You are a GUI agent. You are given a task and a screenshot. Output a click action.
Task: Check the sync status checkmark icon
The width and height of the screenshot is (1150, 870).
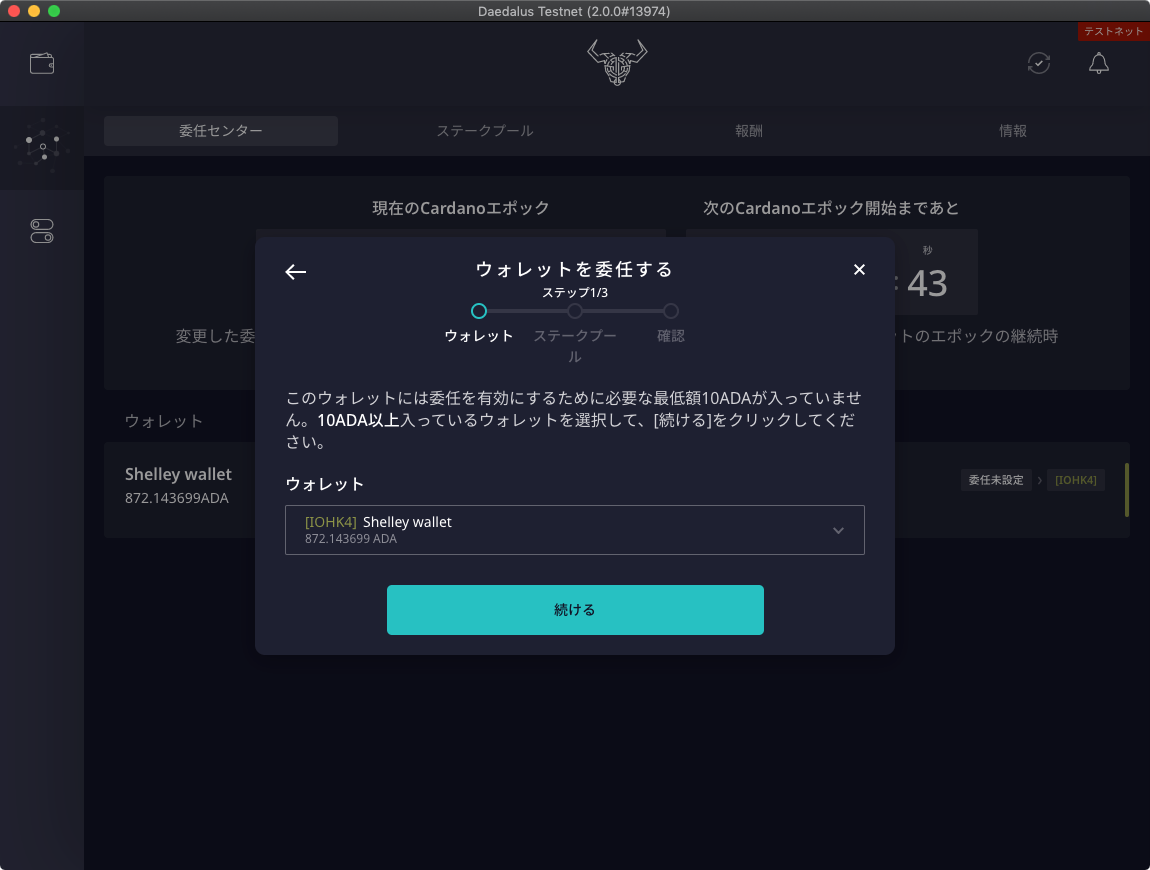pos(1038,63)
